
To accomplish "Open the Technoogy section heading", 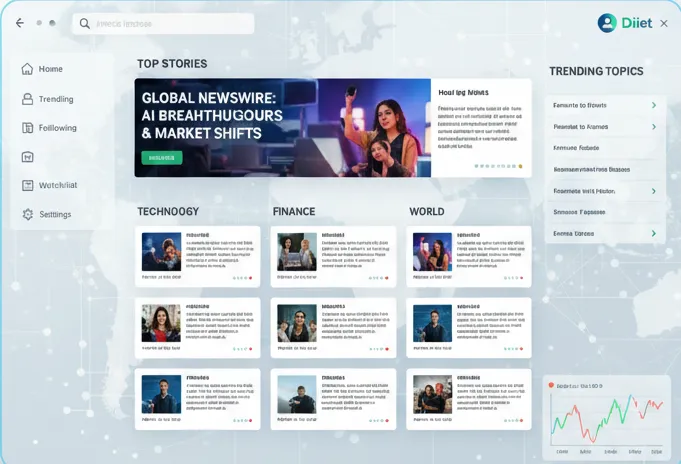I will [x=168, y=212].
